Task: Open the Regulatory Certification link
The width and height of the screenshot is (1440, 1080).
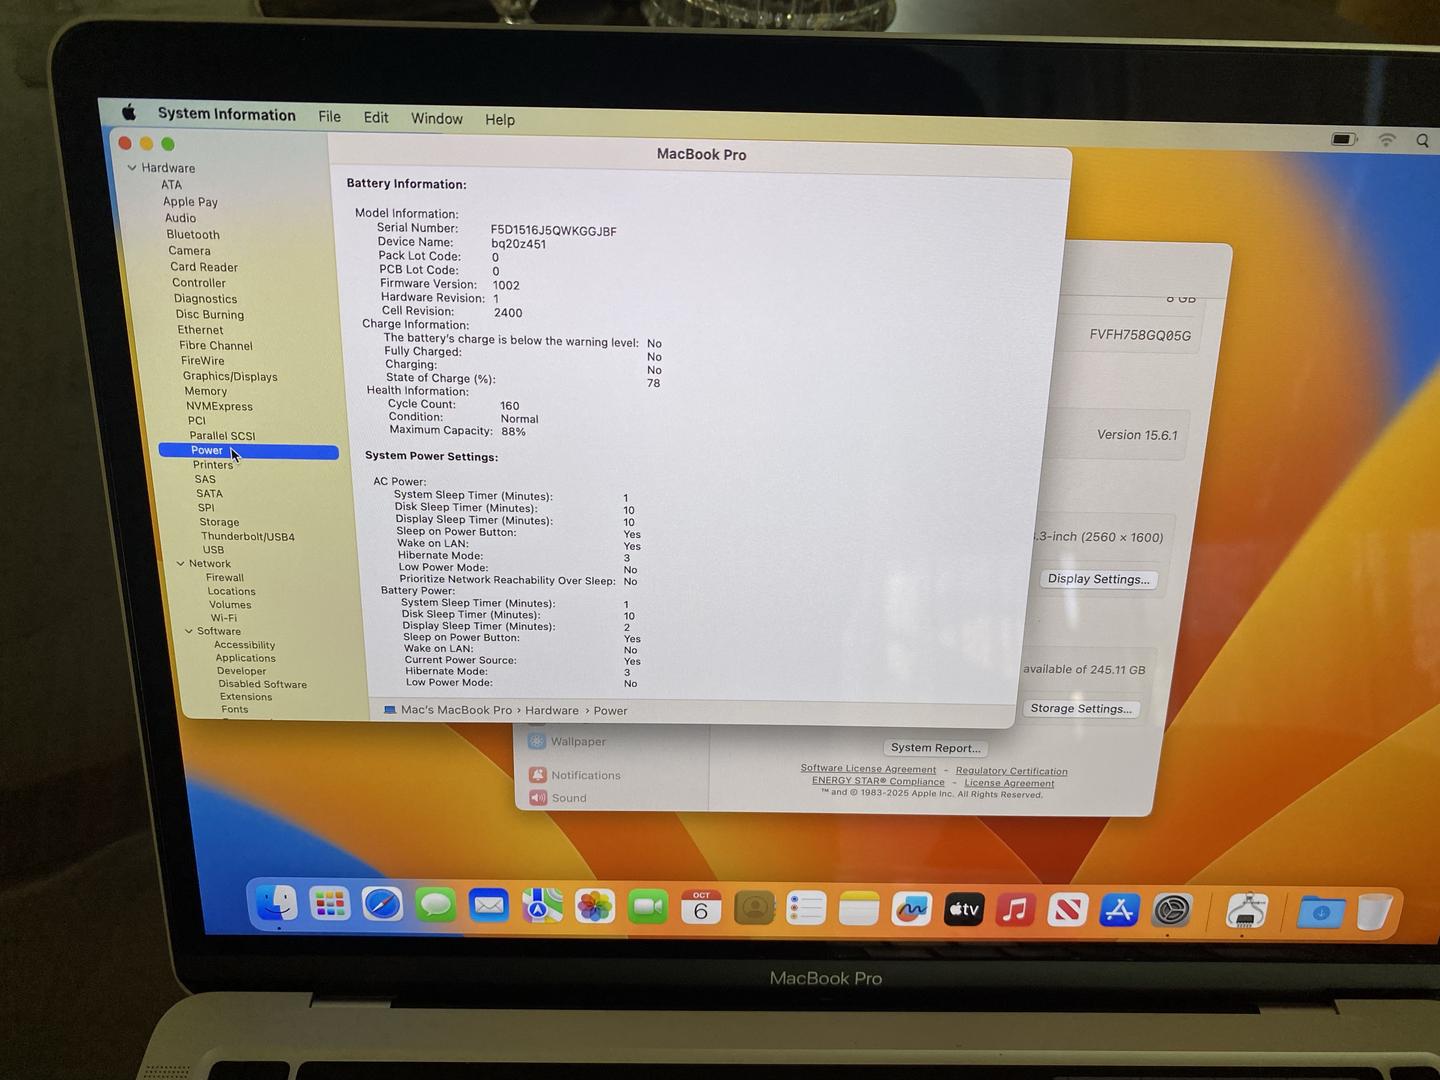Action: [1011, 771]
